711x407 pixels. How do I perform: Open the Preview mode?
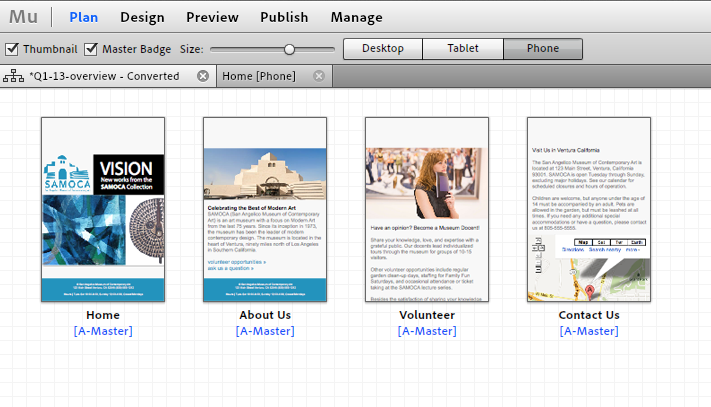click(x=212, y=17)
